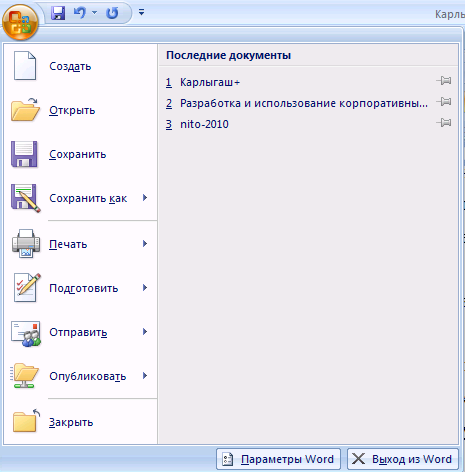
Task: Click the floppy disk icon next to Сохранить
Action: click(x=24, y=154)
